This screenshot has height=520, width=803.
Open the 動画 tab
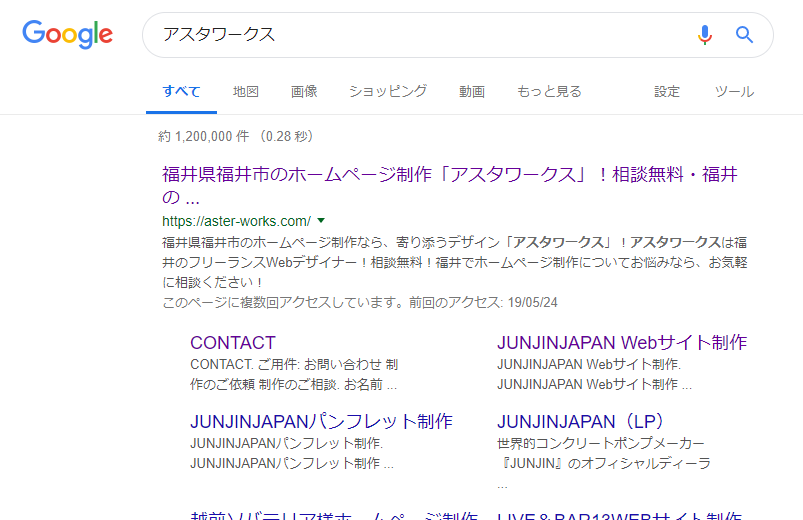pos(472,92)
